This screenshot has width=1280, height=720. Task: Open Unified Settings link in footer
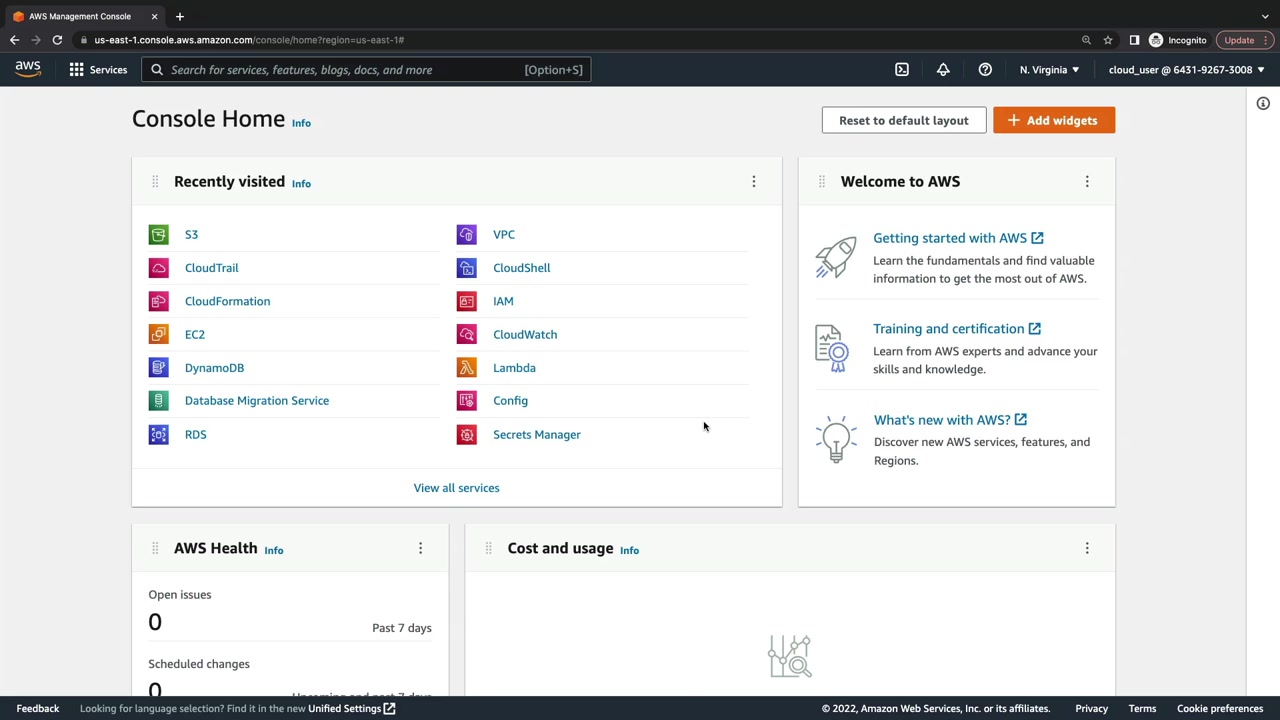pyautogui.click(x=352, y=709)
